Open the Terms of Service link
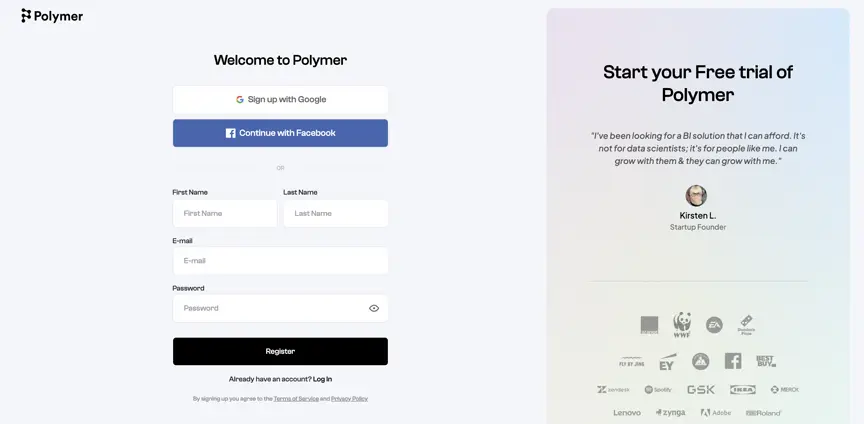This screenshot has width=864, height=424. pos(296,399)
